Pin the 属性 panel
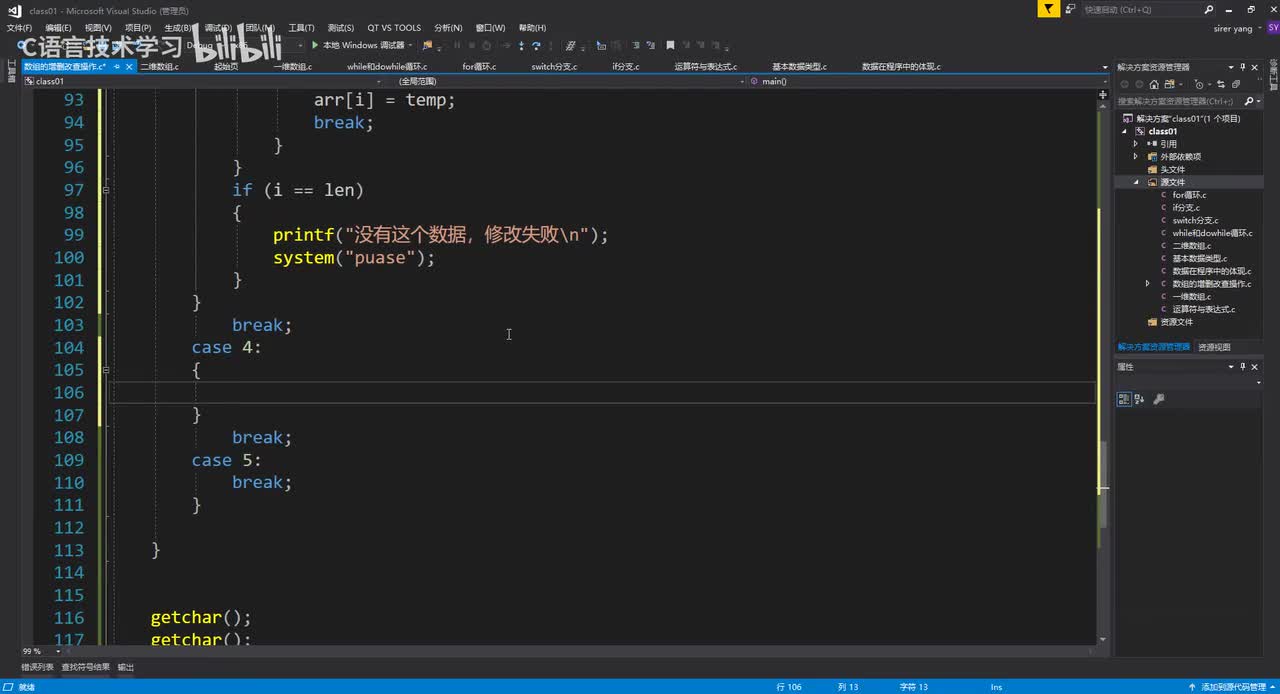The image size is (1280, 694). pyautogui.click(x=1243, y=367)
